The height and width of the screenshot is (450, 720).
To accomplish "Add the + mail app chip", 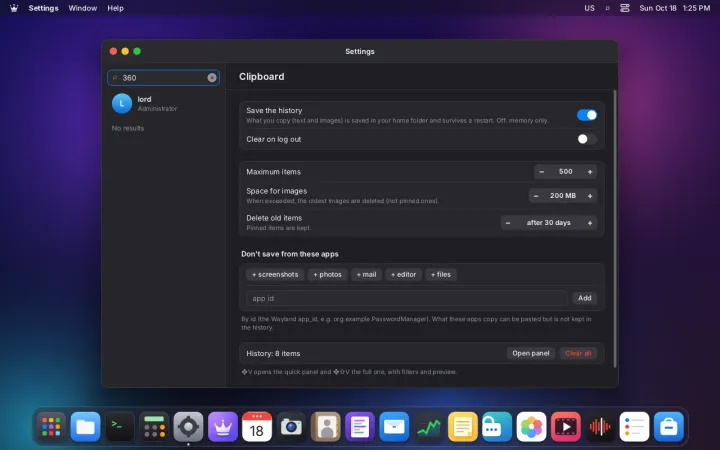I will (x=366, y=275).
